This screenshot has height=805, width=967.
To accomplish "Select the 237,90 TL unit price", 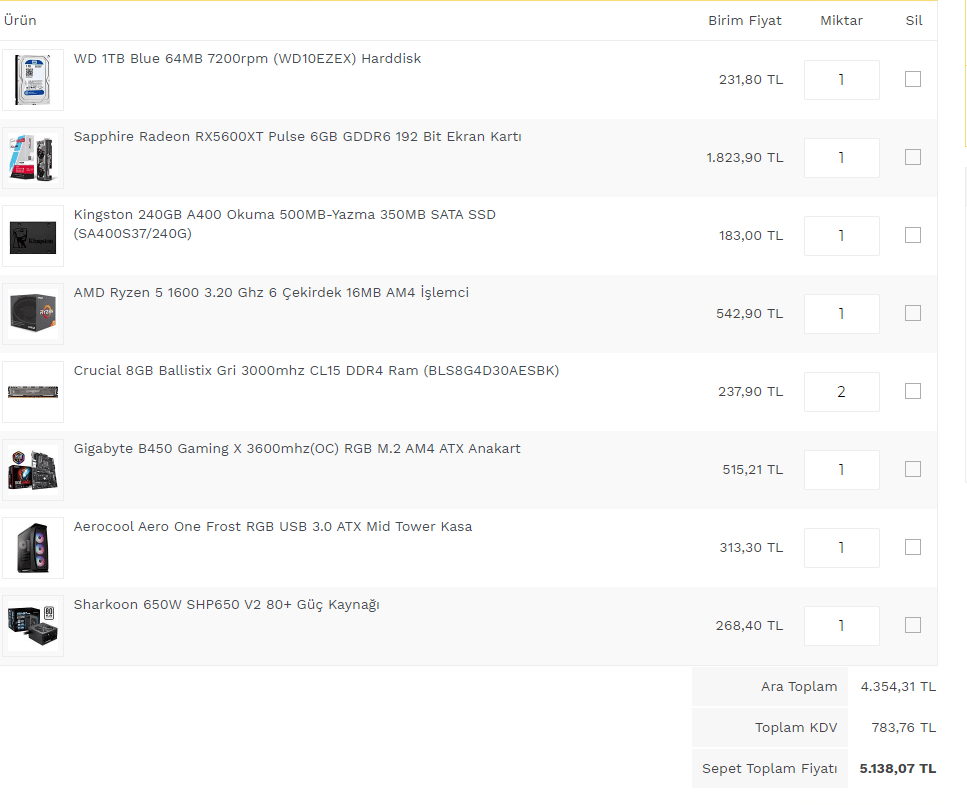I will [x=751, y=392].
